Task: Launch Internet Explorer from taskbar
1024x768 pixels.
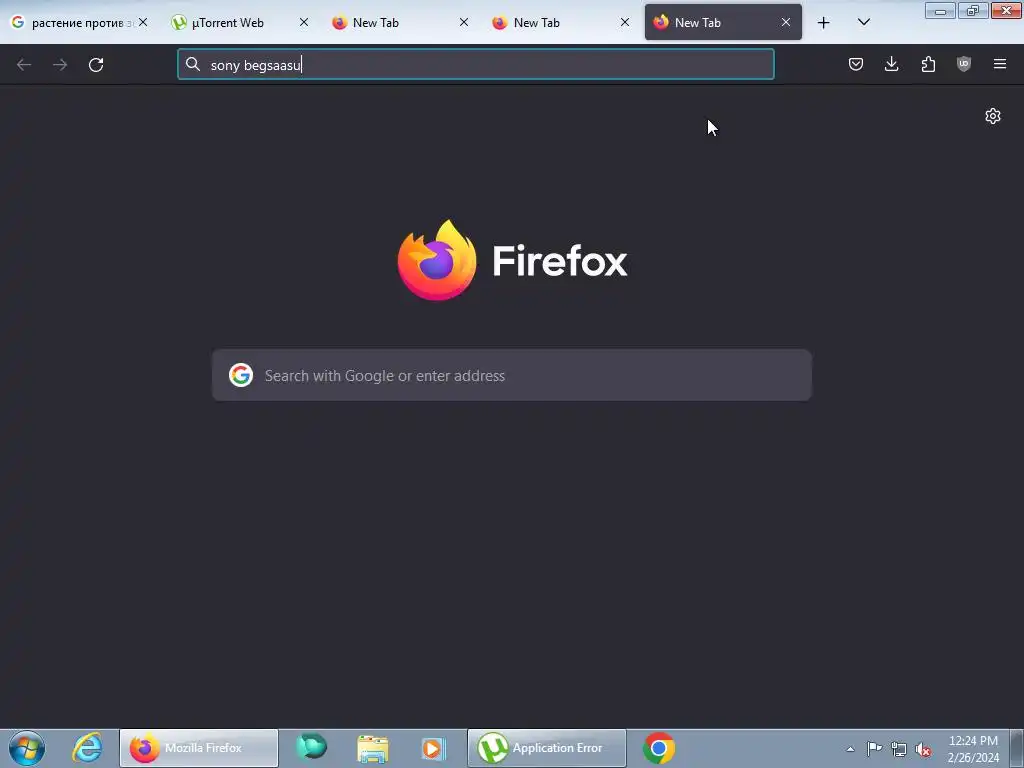Action: [87, 748]
